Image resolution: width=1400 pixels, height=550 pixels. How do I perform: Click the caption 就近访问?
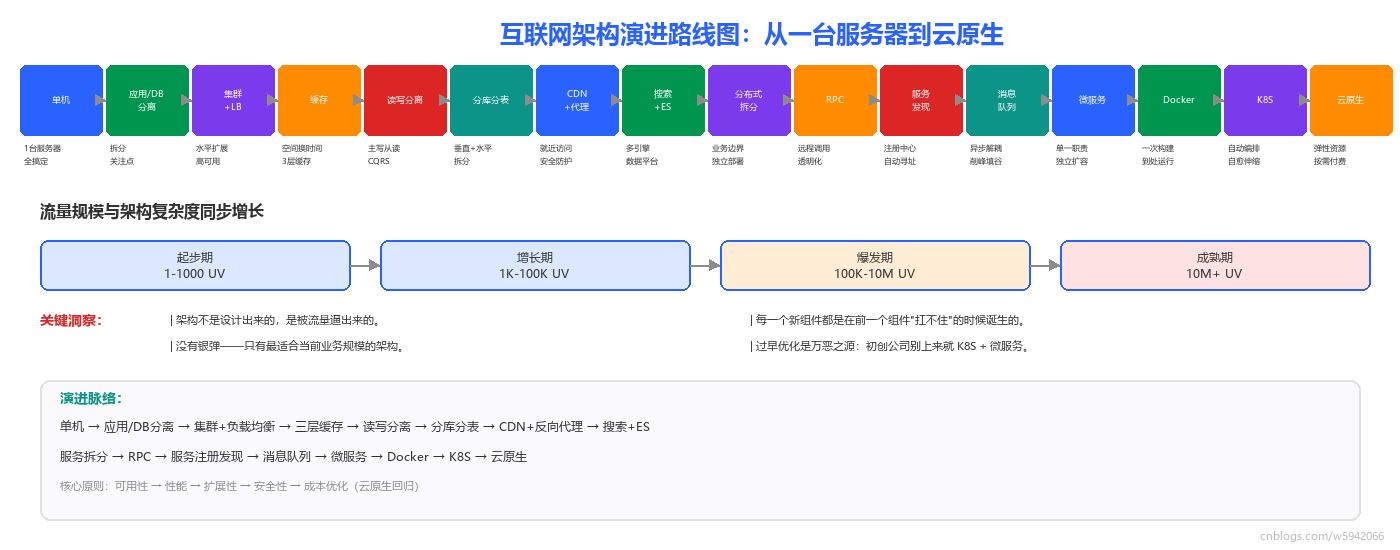(x=556, y=148)
